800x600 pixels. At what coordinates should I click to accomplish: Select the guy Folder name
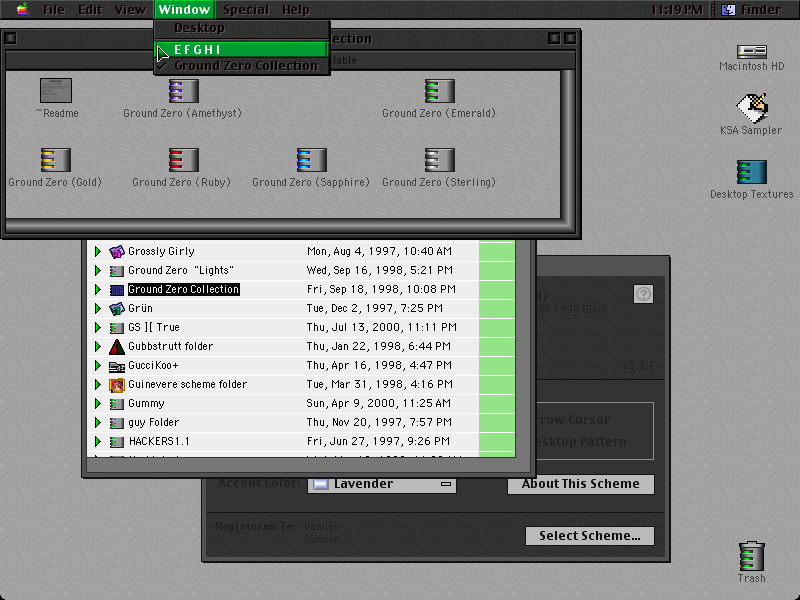[154, 422]
